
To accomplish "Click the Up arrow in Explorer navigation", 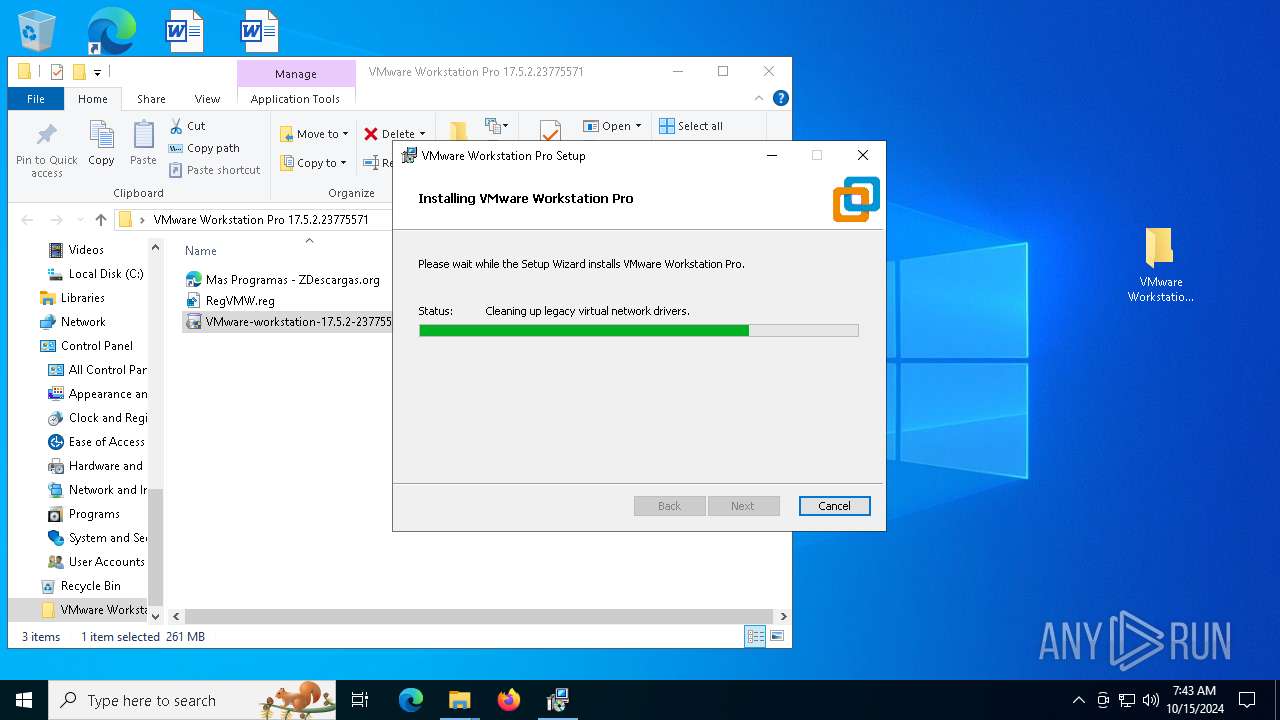I will click(x=100, y=220).
